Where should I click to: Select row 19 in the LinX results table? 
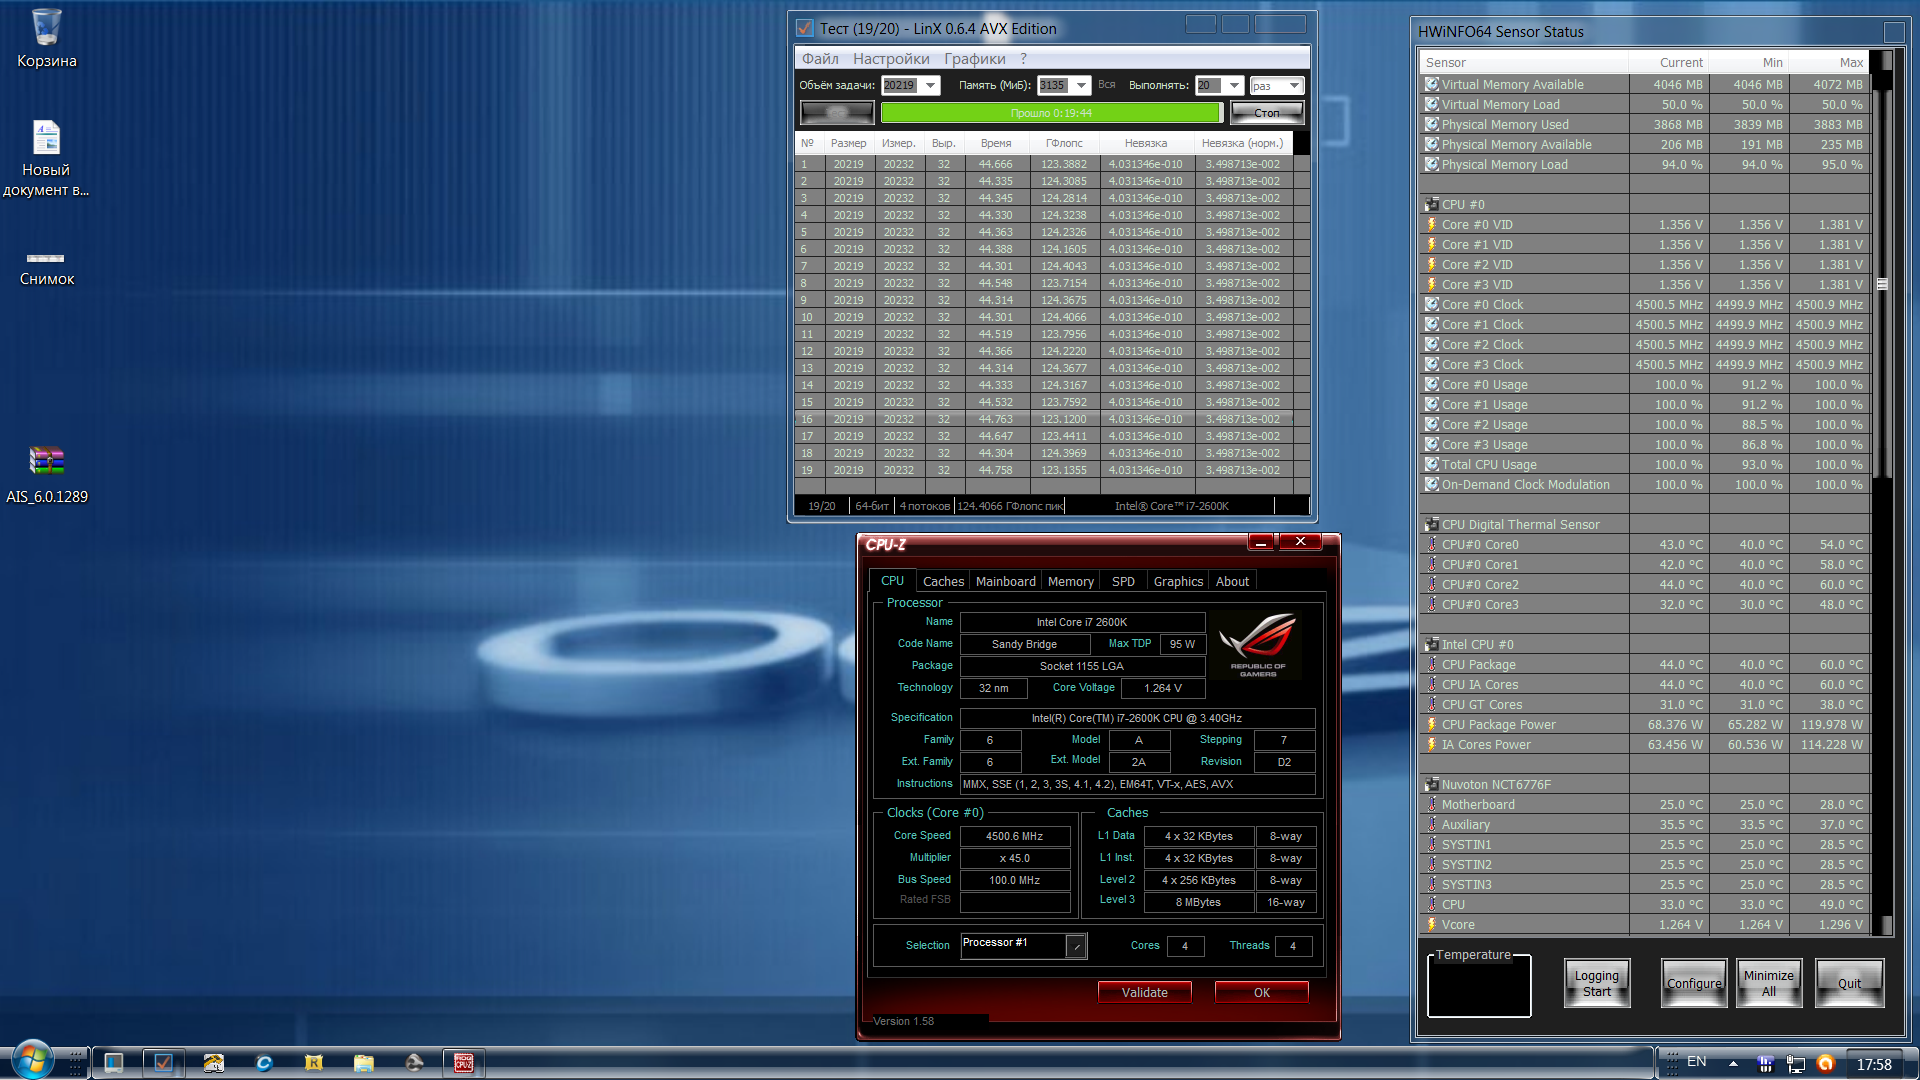point(1044,470)
